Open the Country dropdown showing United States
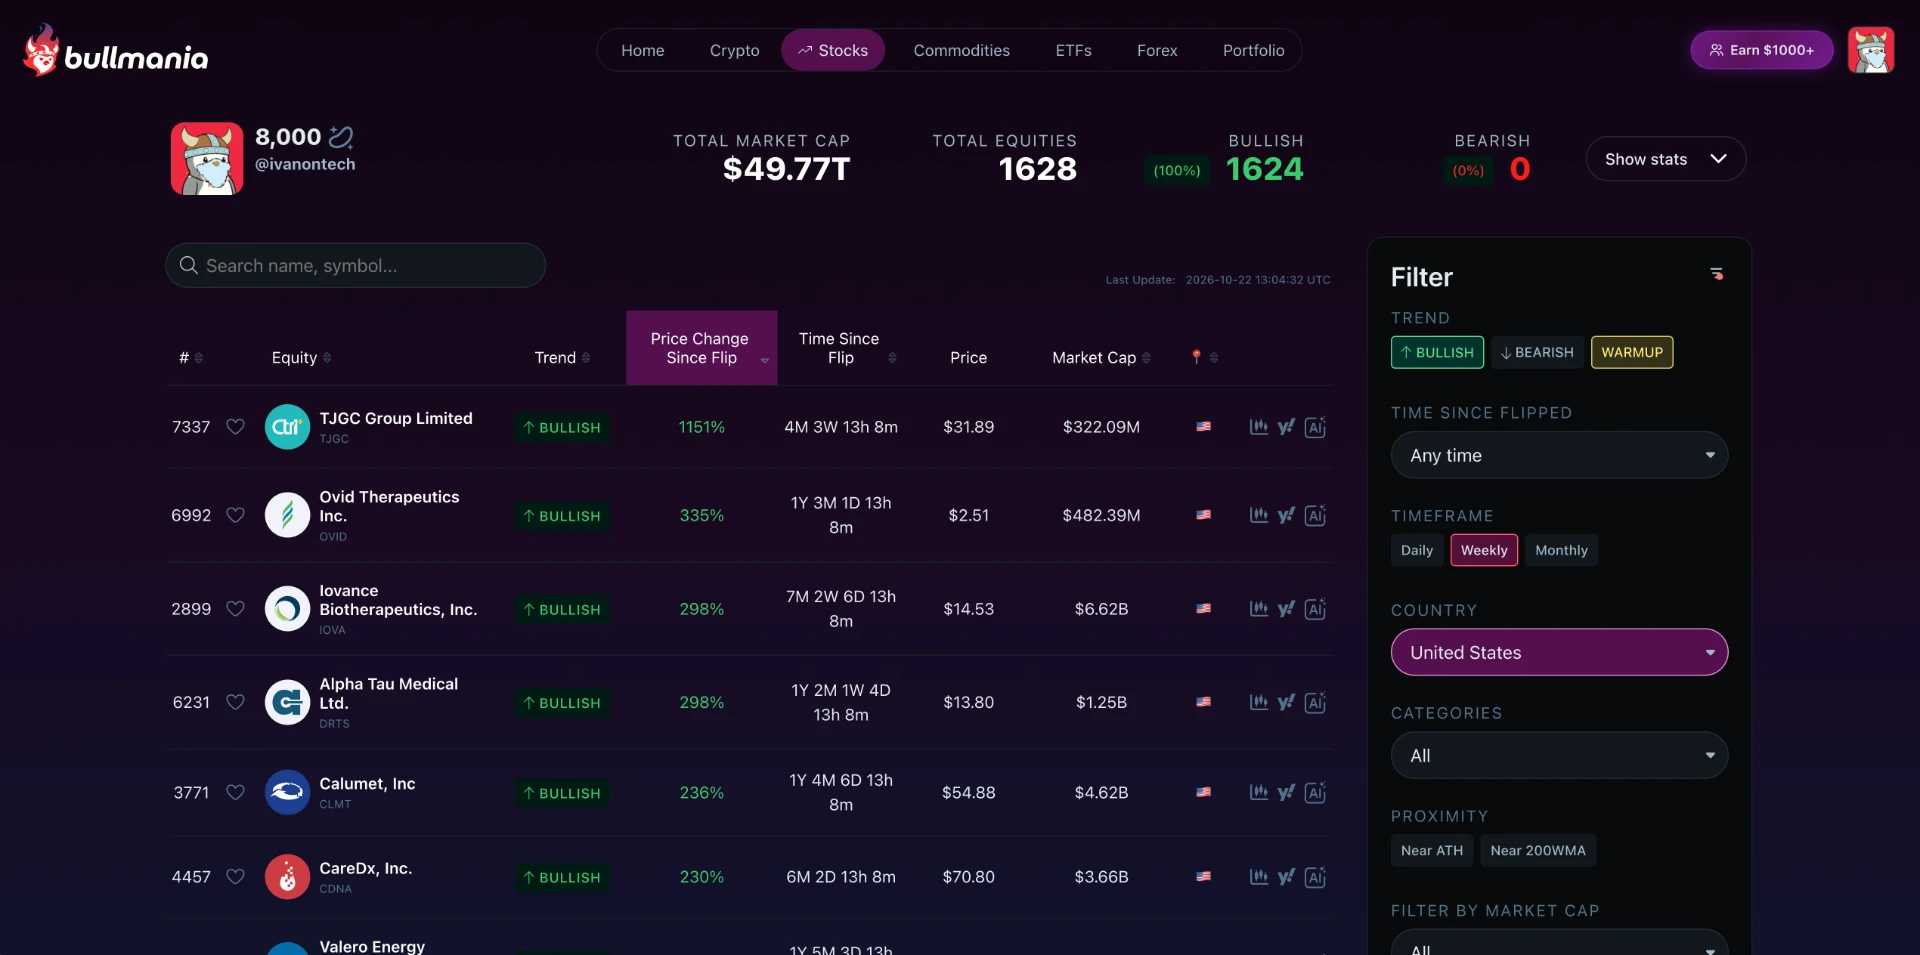 [x=1559, y=652]
